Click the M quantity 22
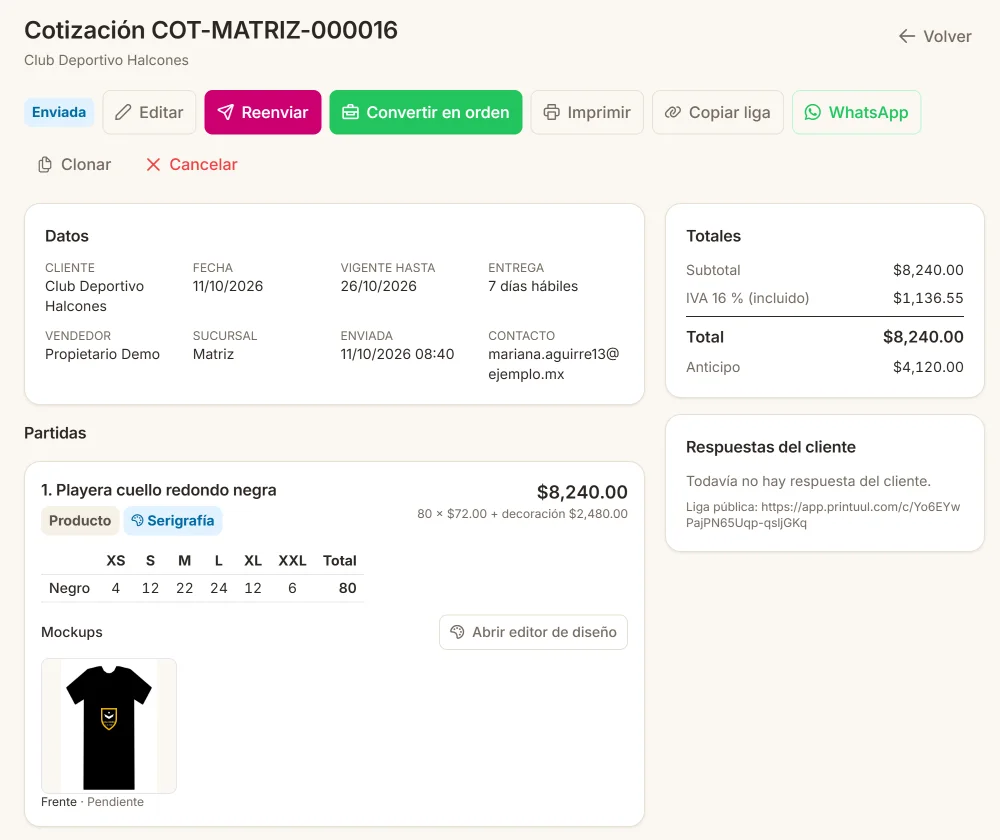 click(x=184, y=588)
